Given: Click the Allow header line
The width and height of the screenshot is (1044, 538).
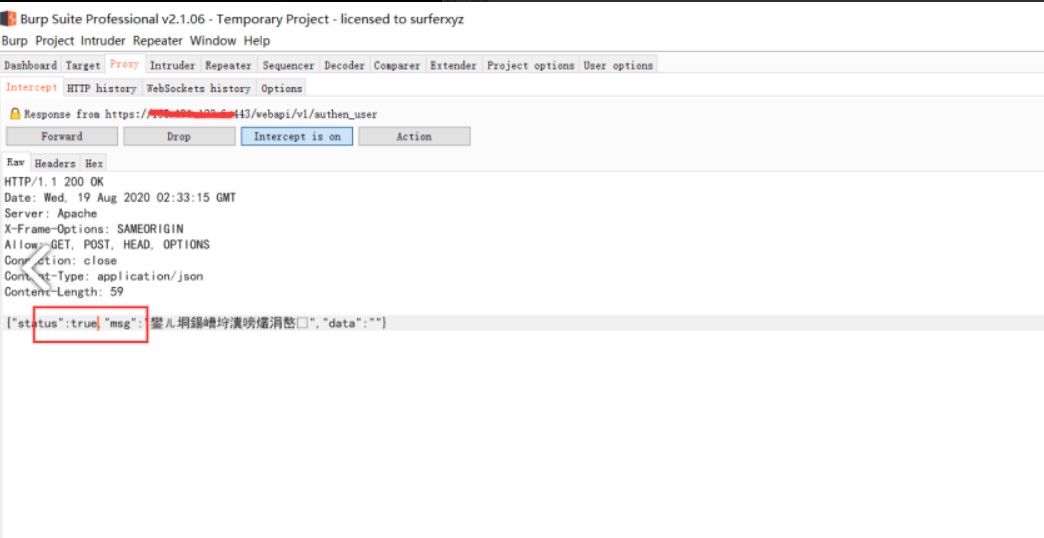Looking at the screenshot, I should click(x=107, y=245).
